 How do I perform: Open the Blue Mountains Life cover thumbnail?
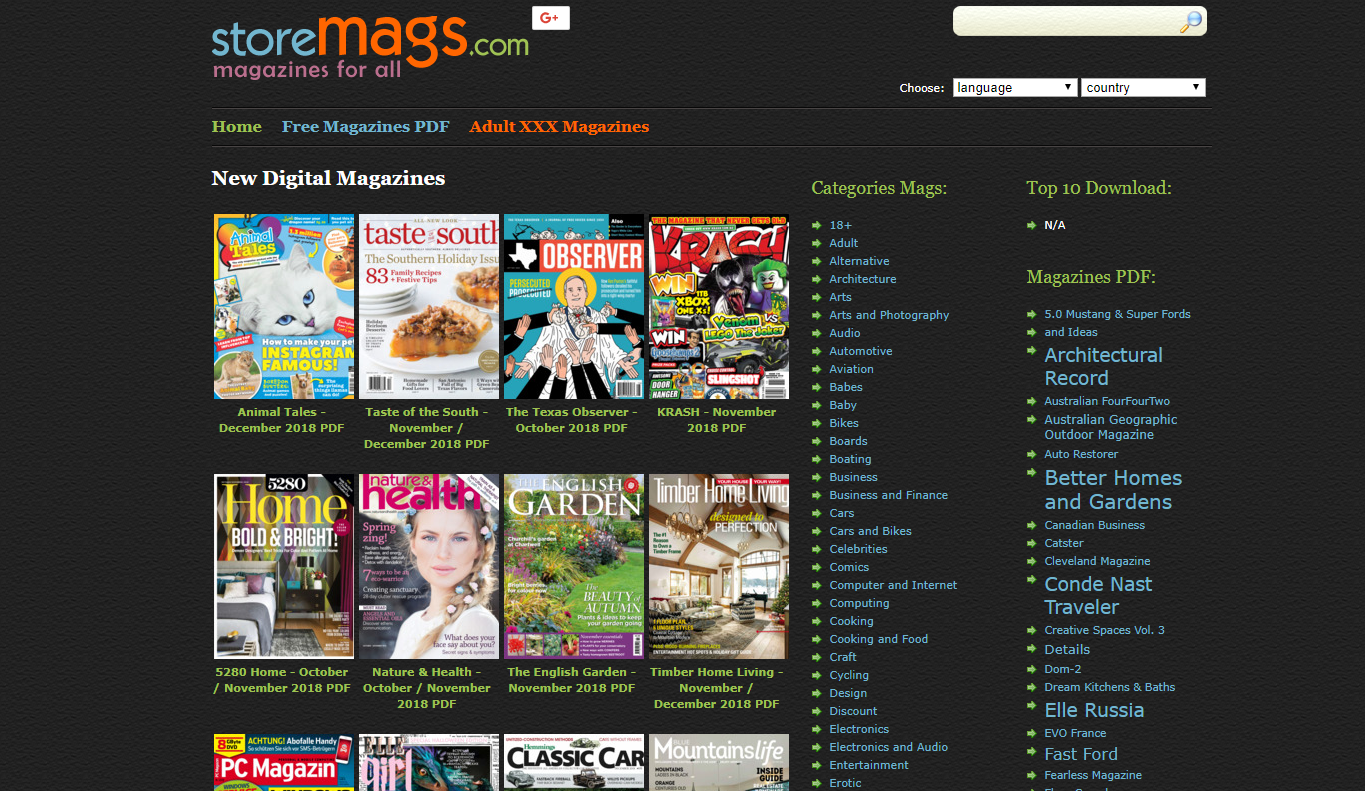[x=719, y=763]
